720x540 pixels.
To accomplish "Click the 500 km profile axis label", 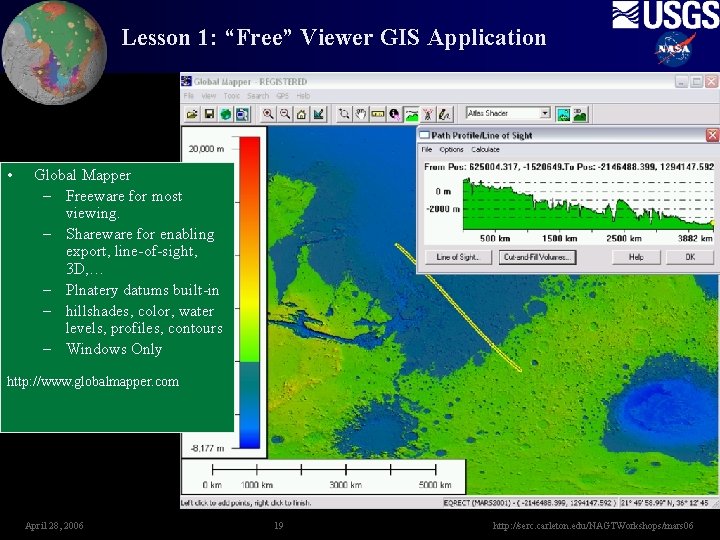I will pos(495,238).
